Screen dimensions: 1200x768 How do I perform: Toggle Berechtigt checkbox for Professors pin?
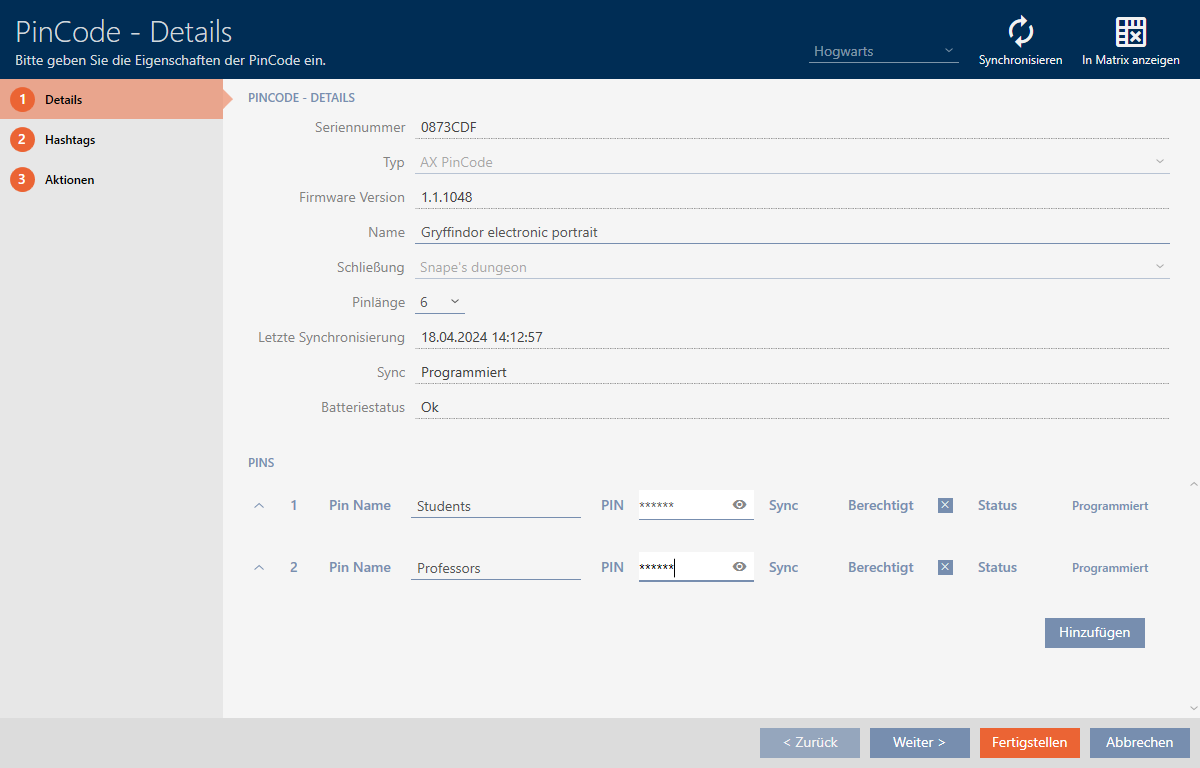945,567
